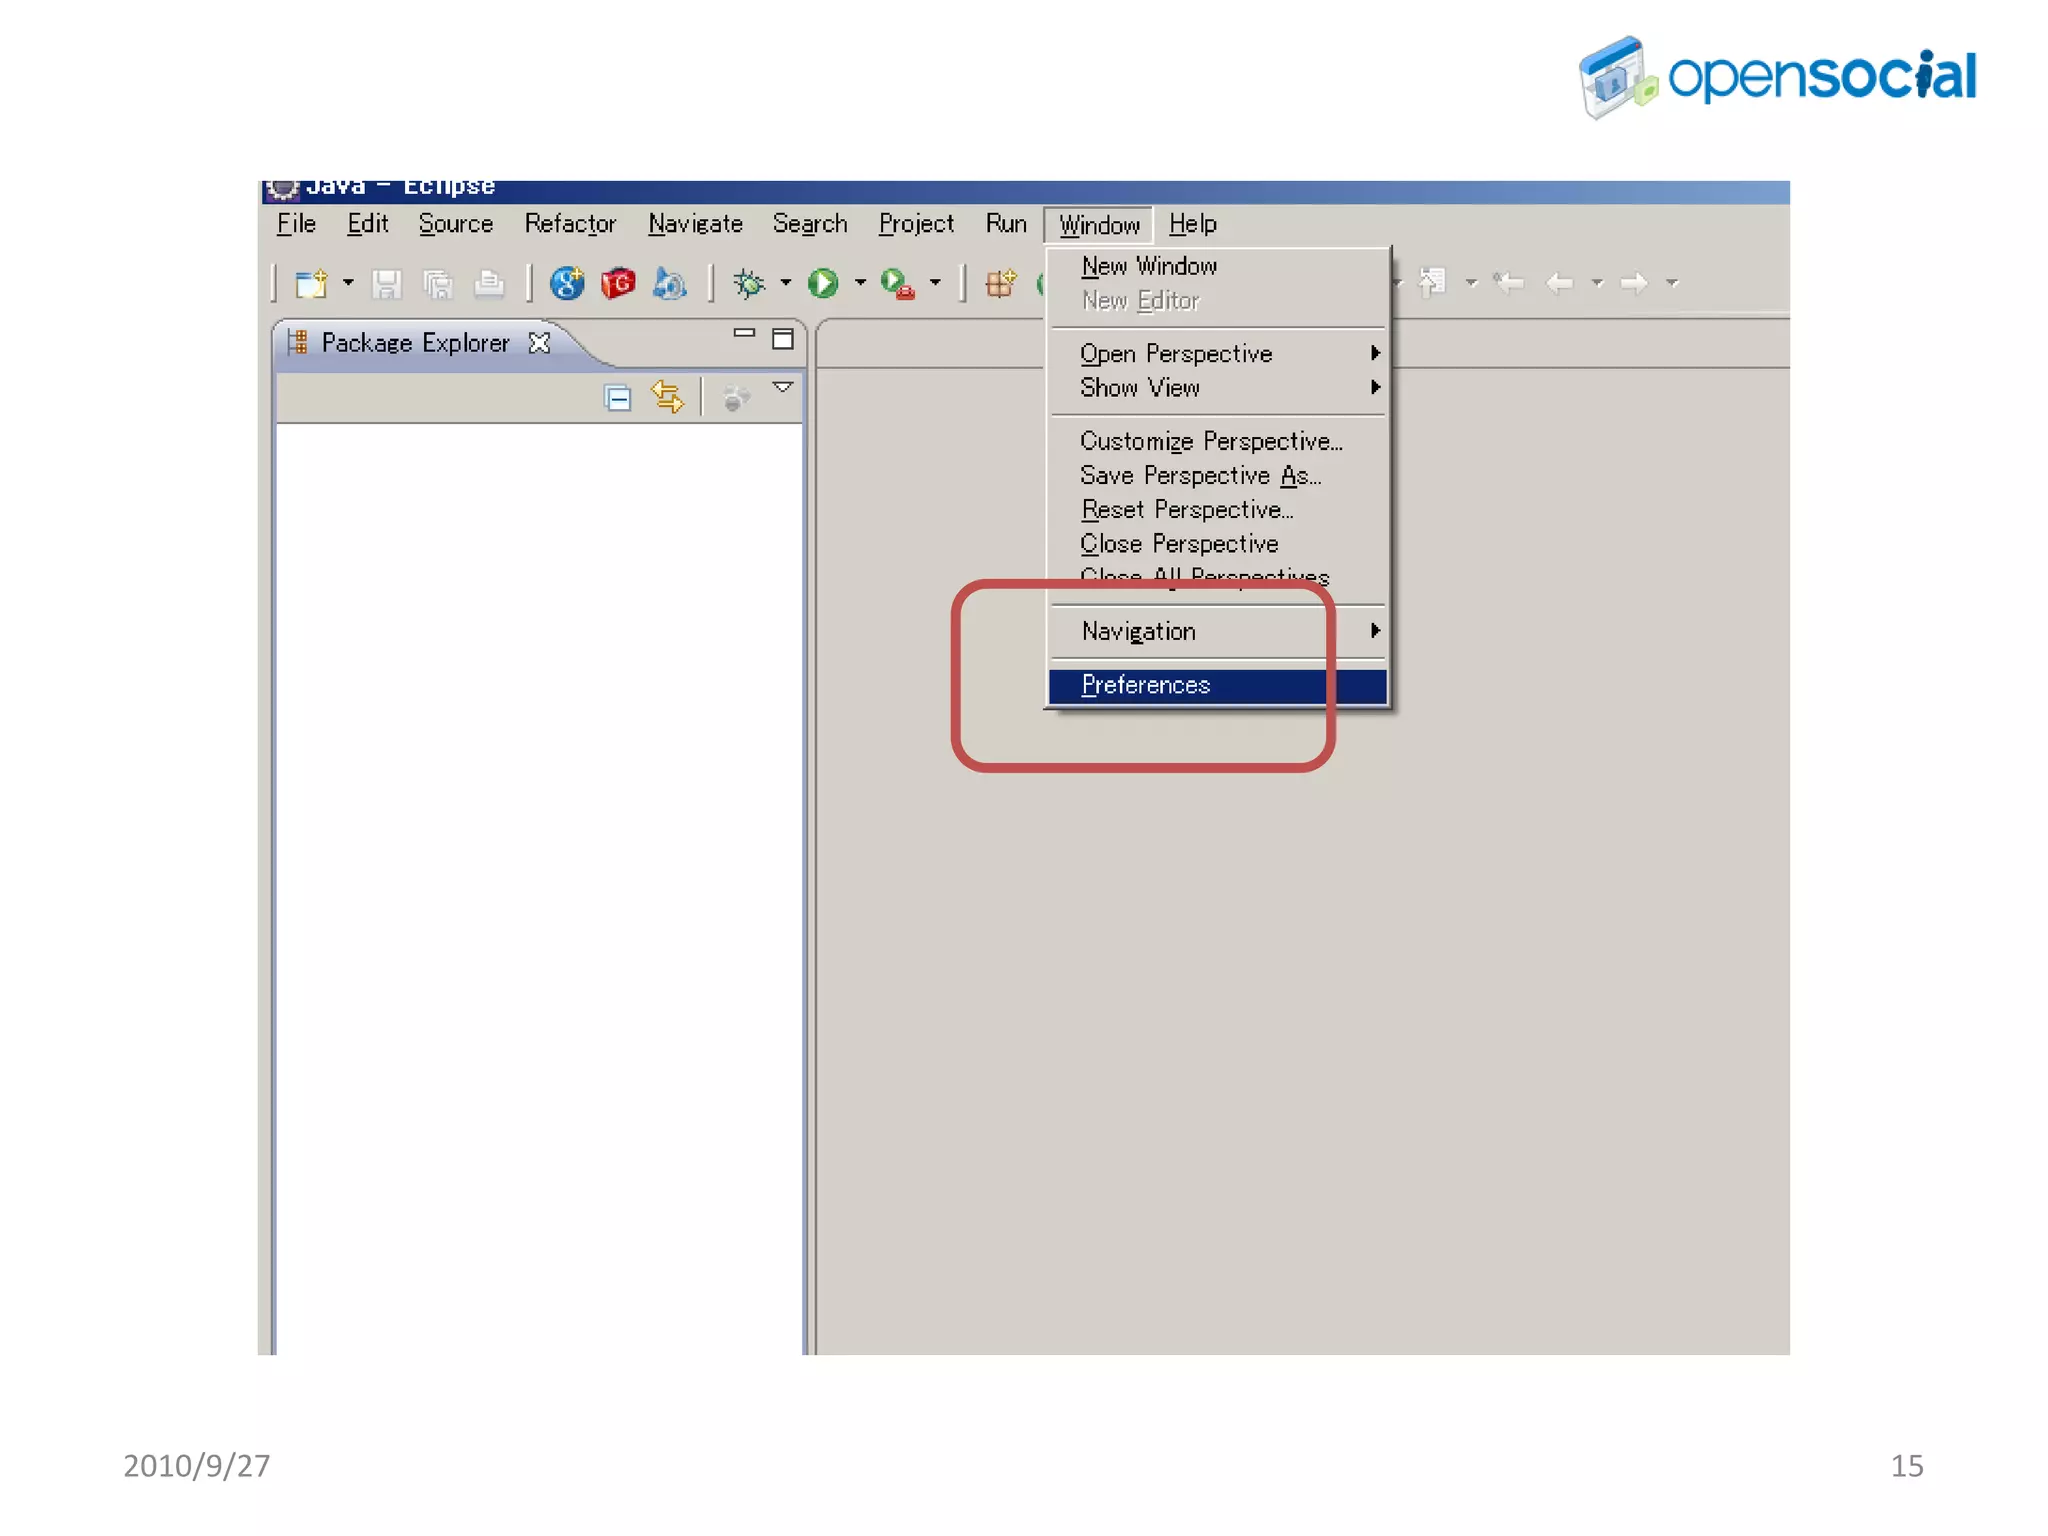Open the Refactor menu
Image resolution: width=2048 pixels, height=1536 pixels.
click(570, 224)
